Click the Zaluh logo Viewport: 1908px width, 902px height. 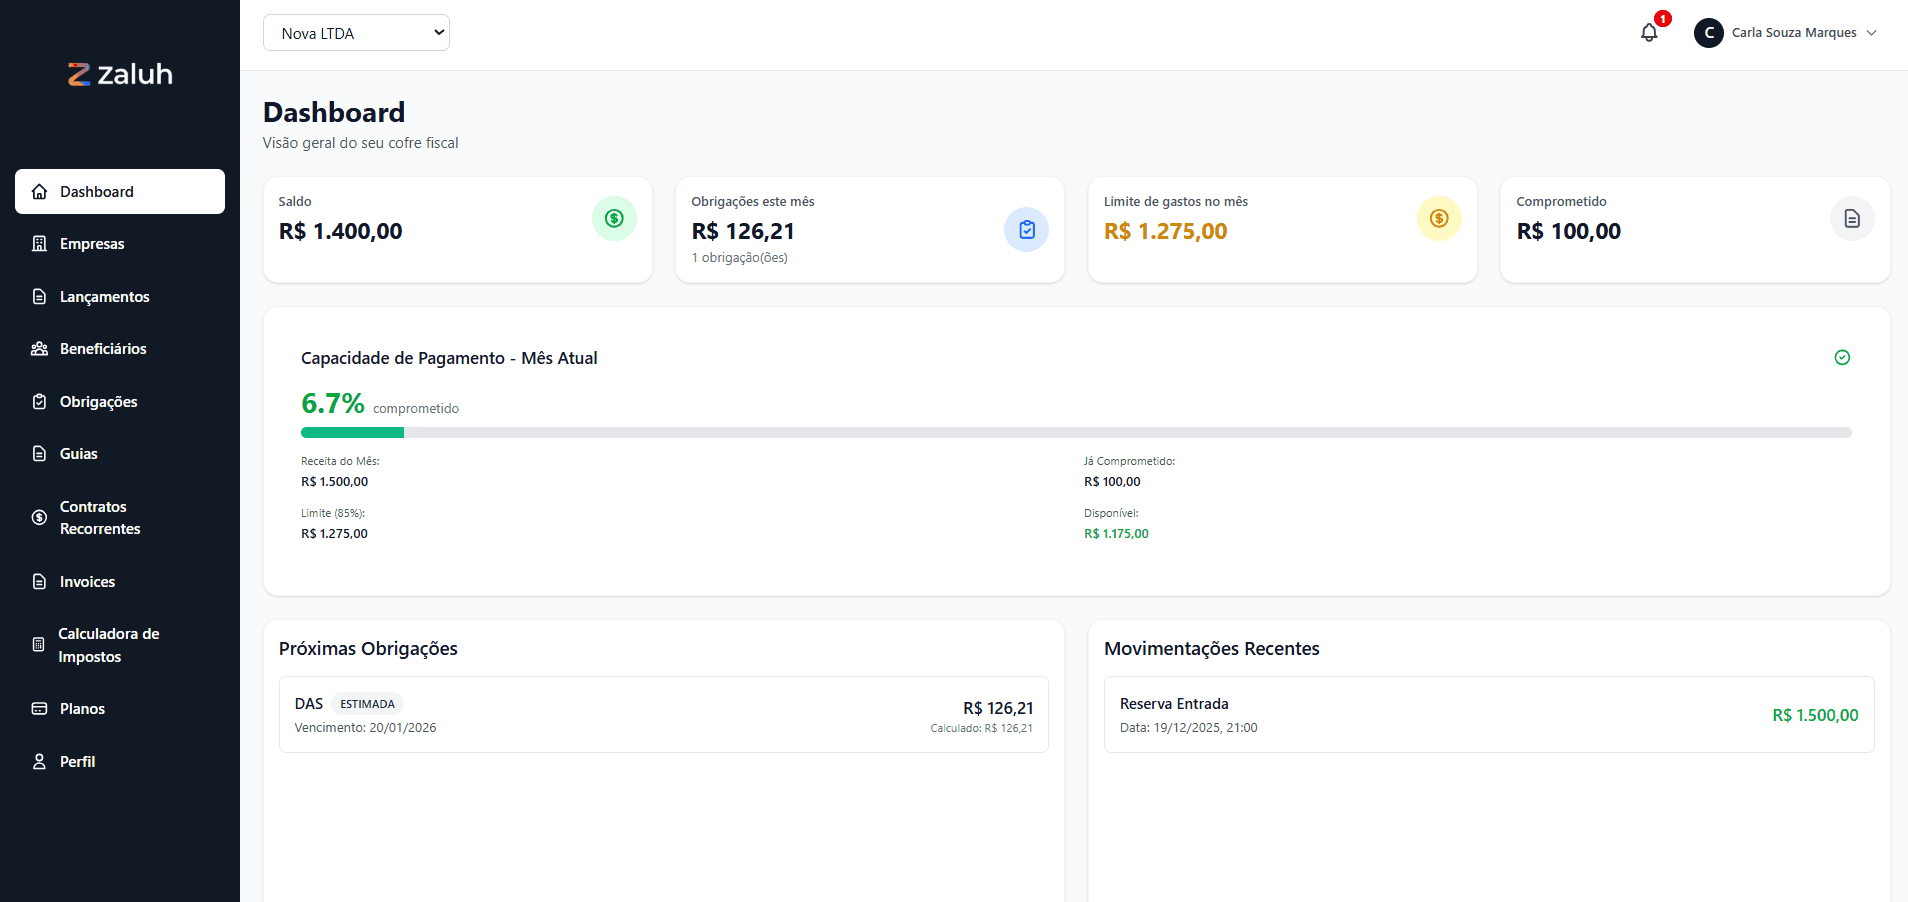pyautogui.click(x=120, y=74)
